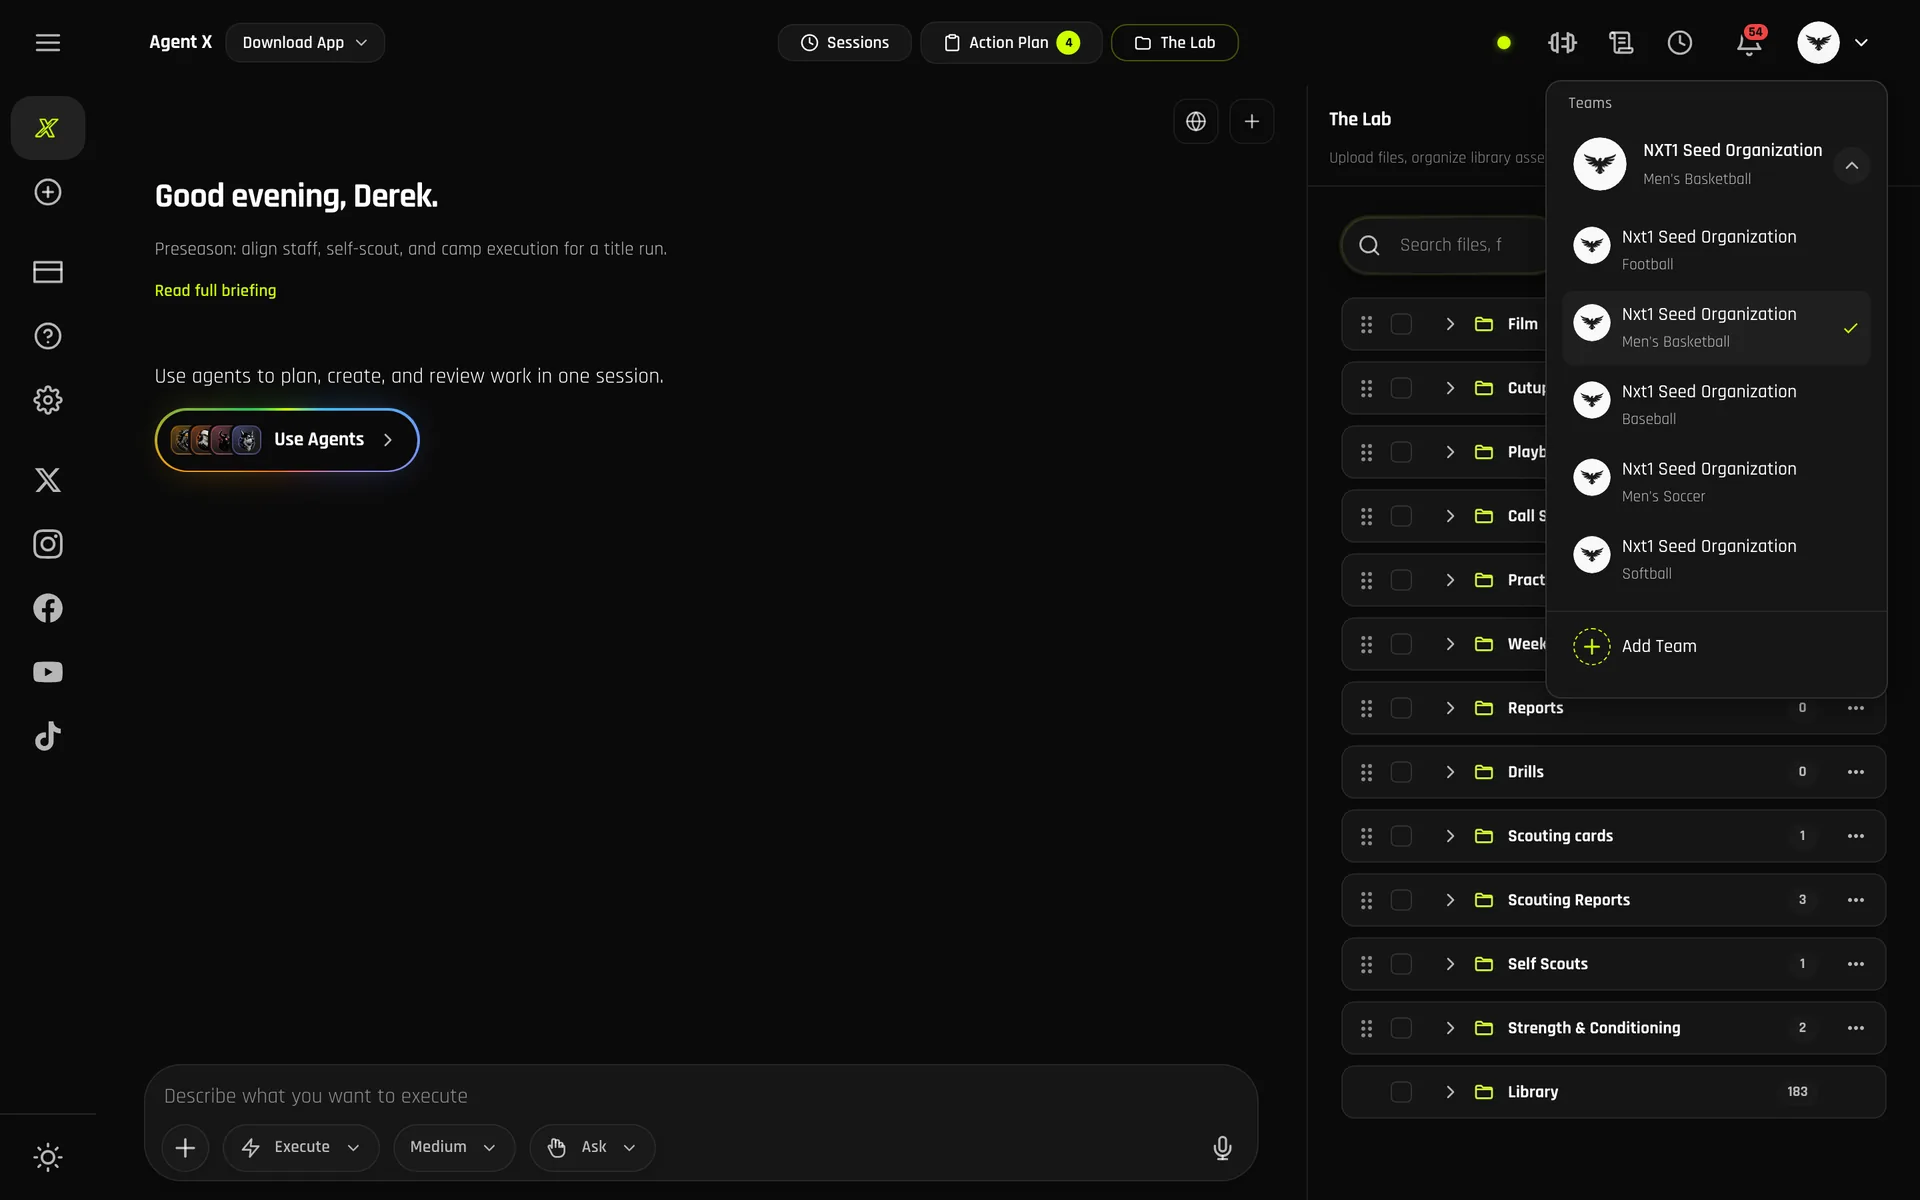
Task: Open the settings gear in sidebar
Action: tap(48, 400)
